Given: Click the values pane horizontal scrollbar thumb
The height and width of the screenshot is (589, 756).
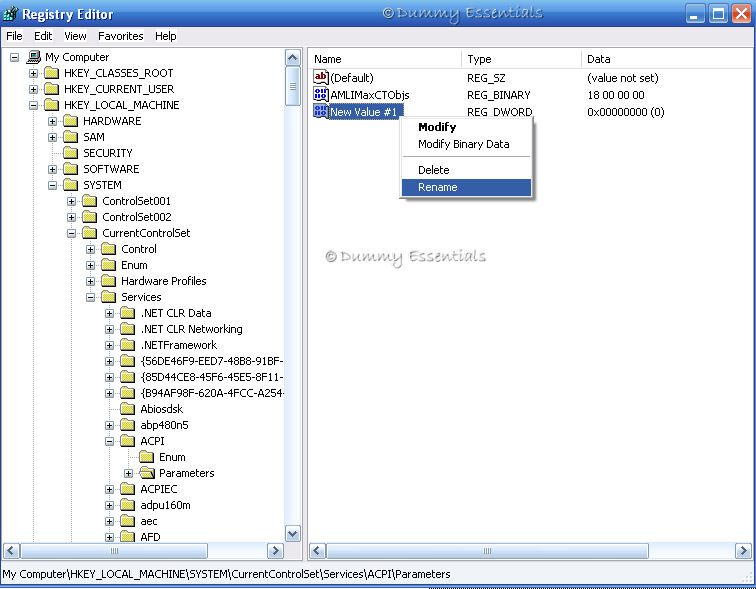Looking at the screenshot, I should [487, 551].
